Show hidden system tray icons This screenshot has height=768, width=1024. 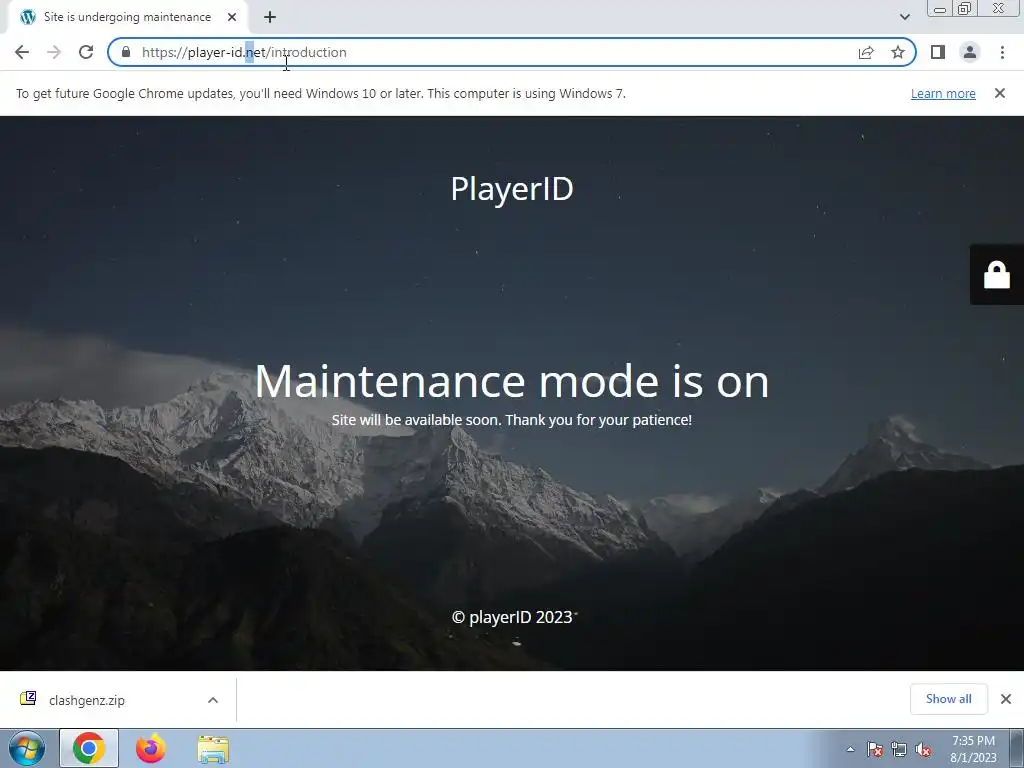[x=850, y=749]
